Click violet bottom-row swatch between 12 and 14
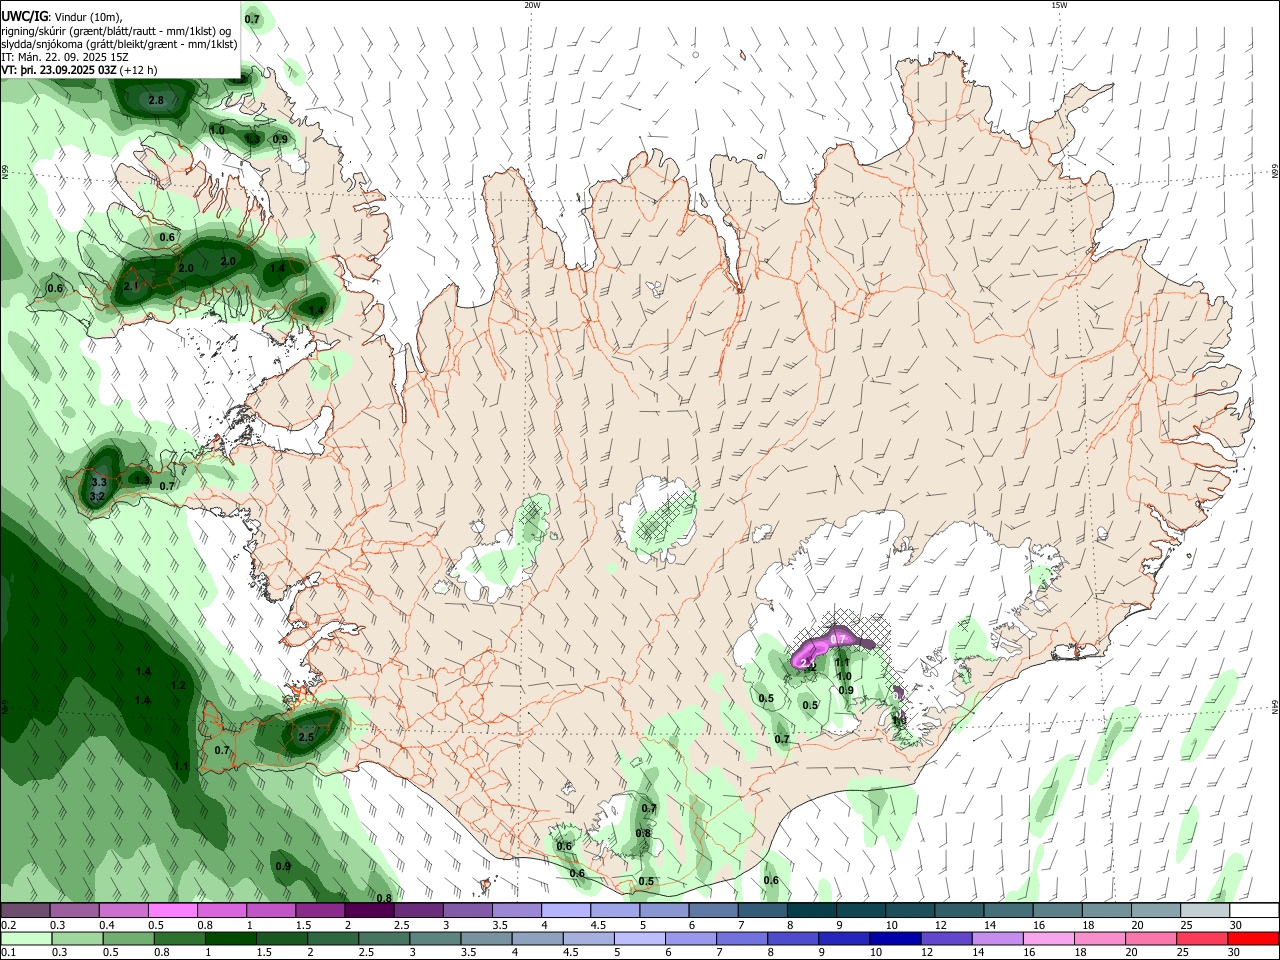 coord(947,938)
